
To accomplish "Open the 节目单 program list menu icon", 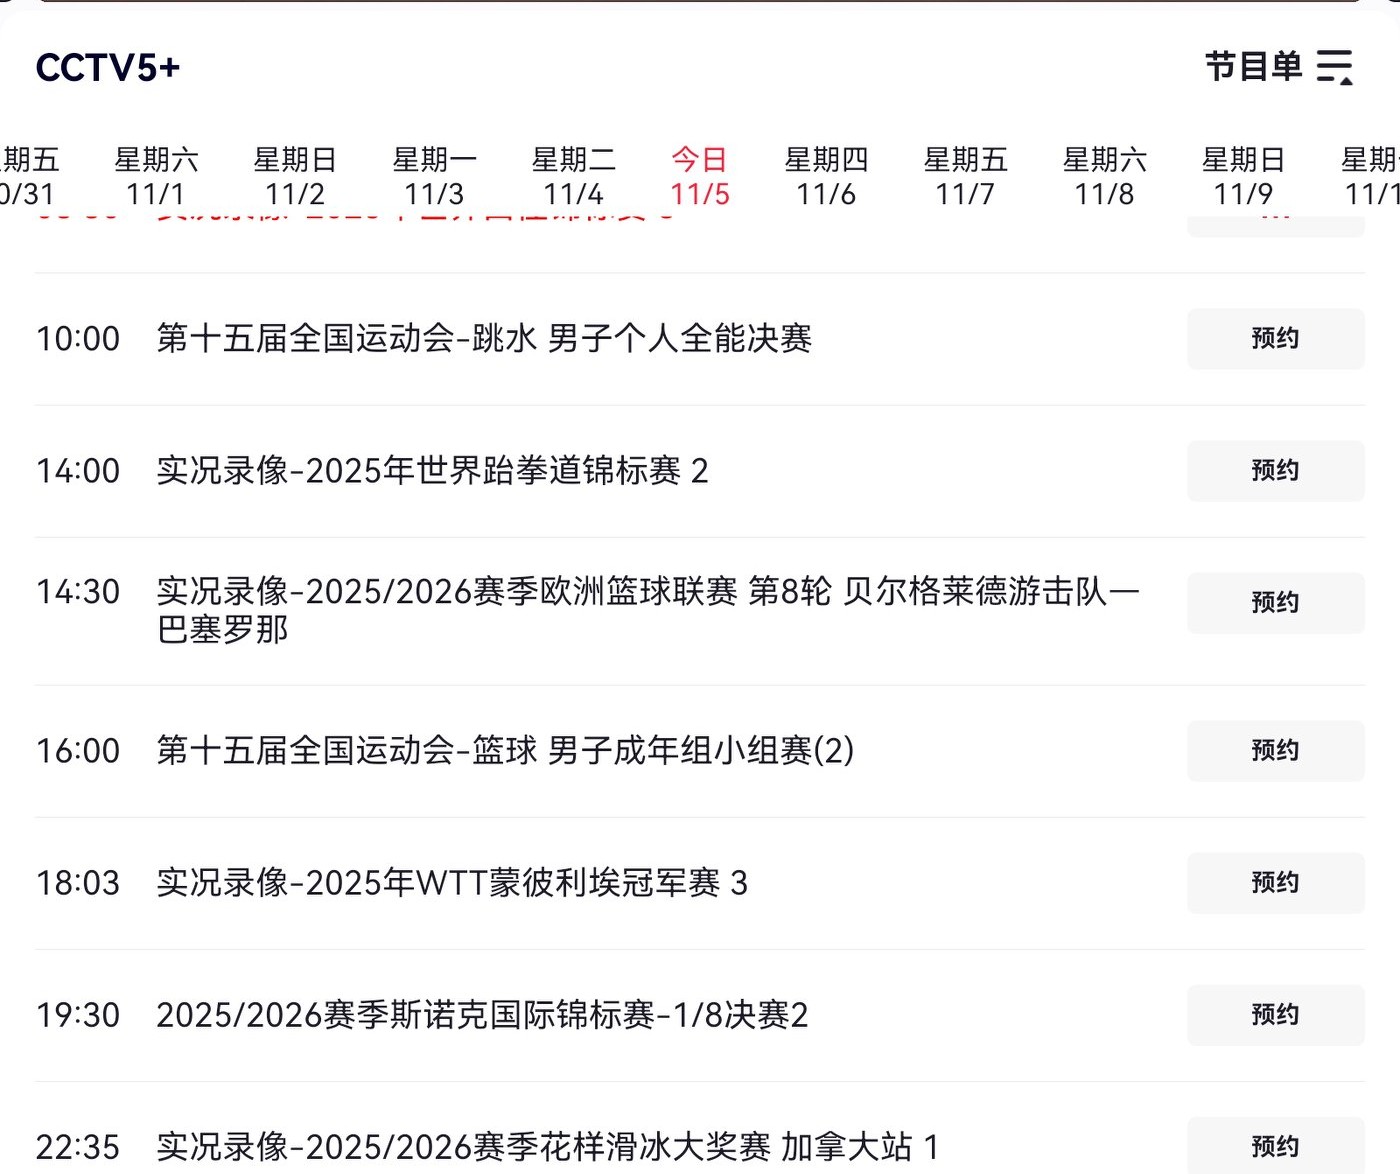I will coord(1334,67).
